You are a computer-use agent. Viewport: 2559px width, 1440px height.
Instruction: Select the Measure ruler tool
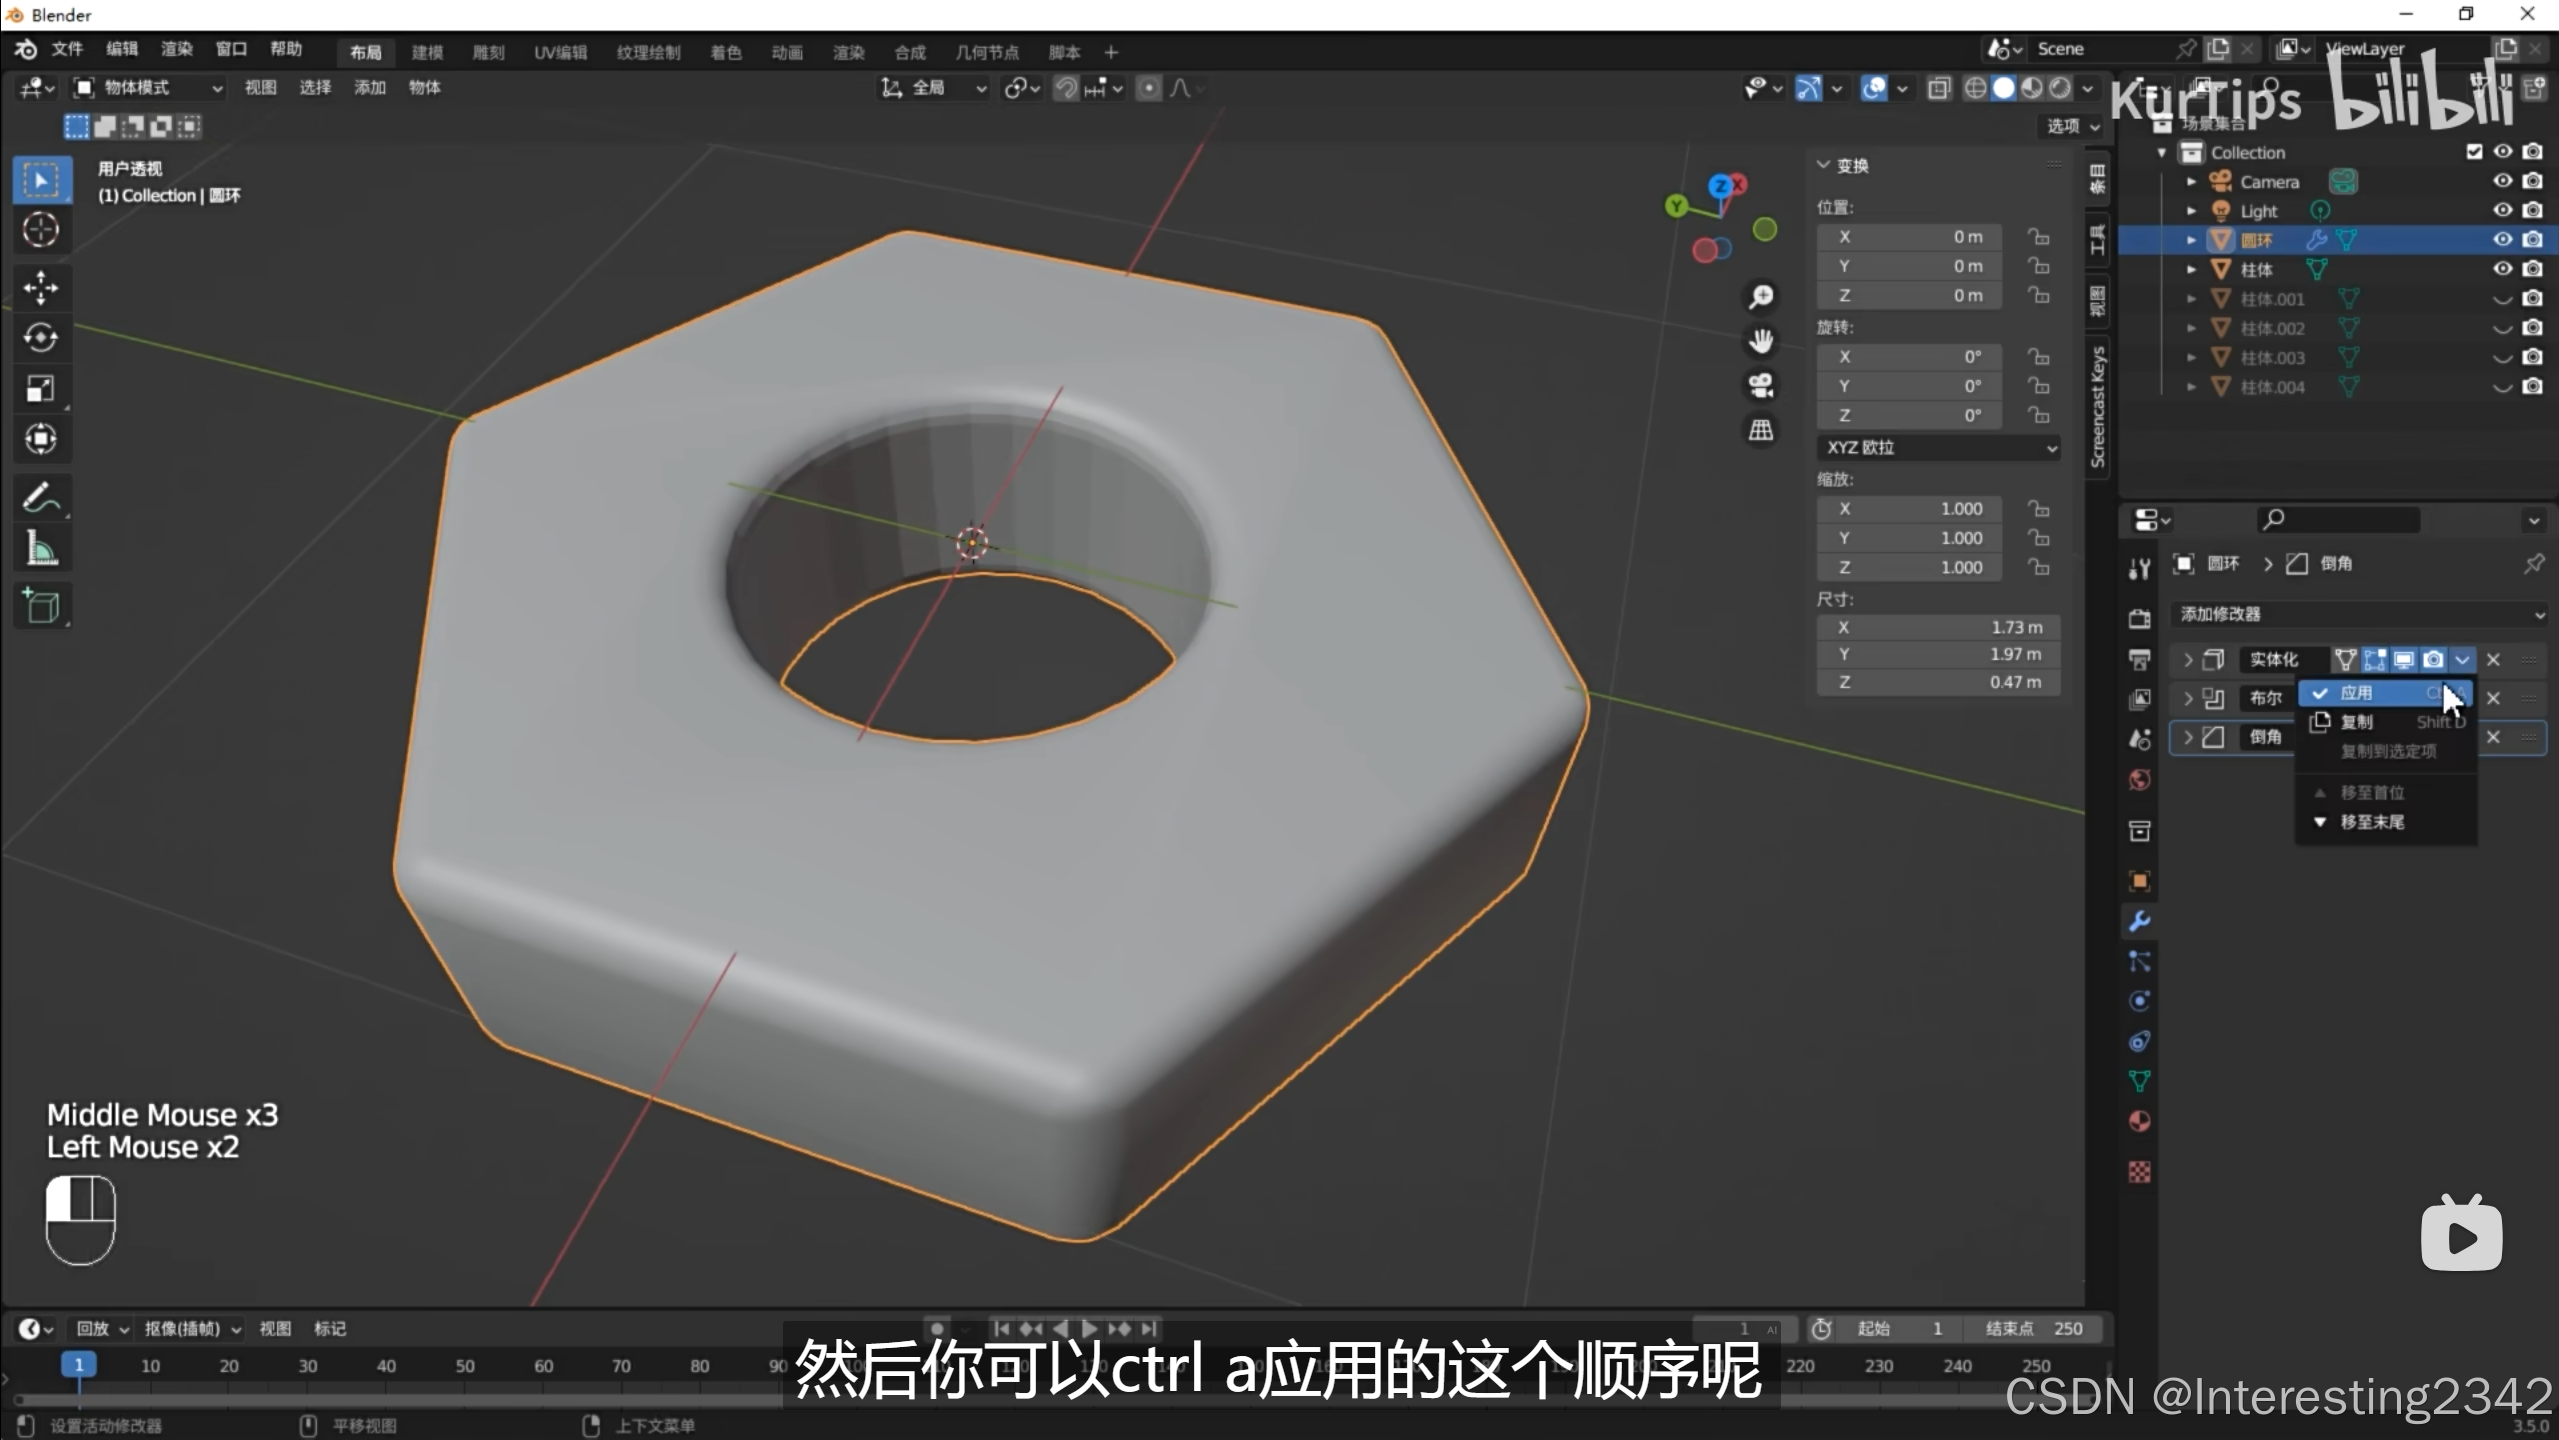tap(40, 549)
